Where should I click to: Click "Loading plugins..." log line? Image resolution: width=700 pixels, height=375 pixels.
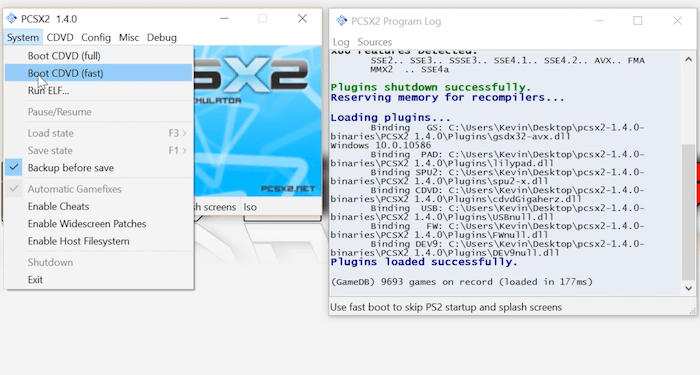(391, 117)
